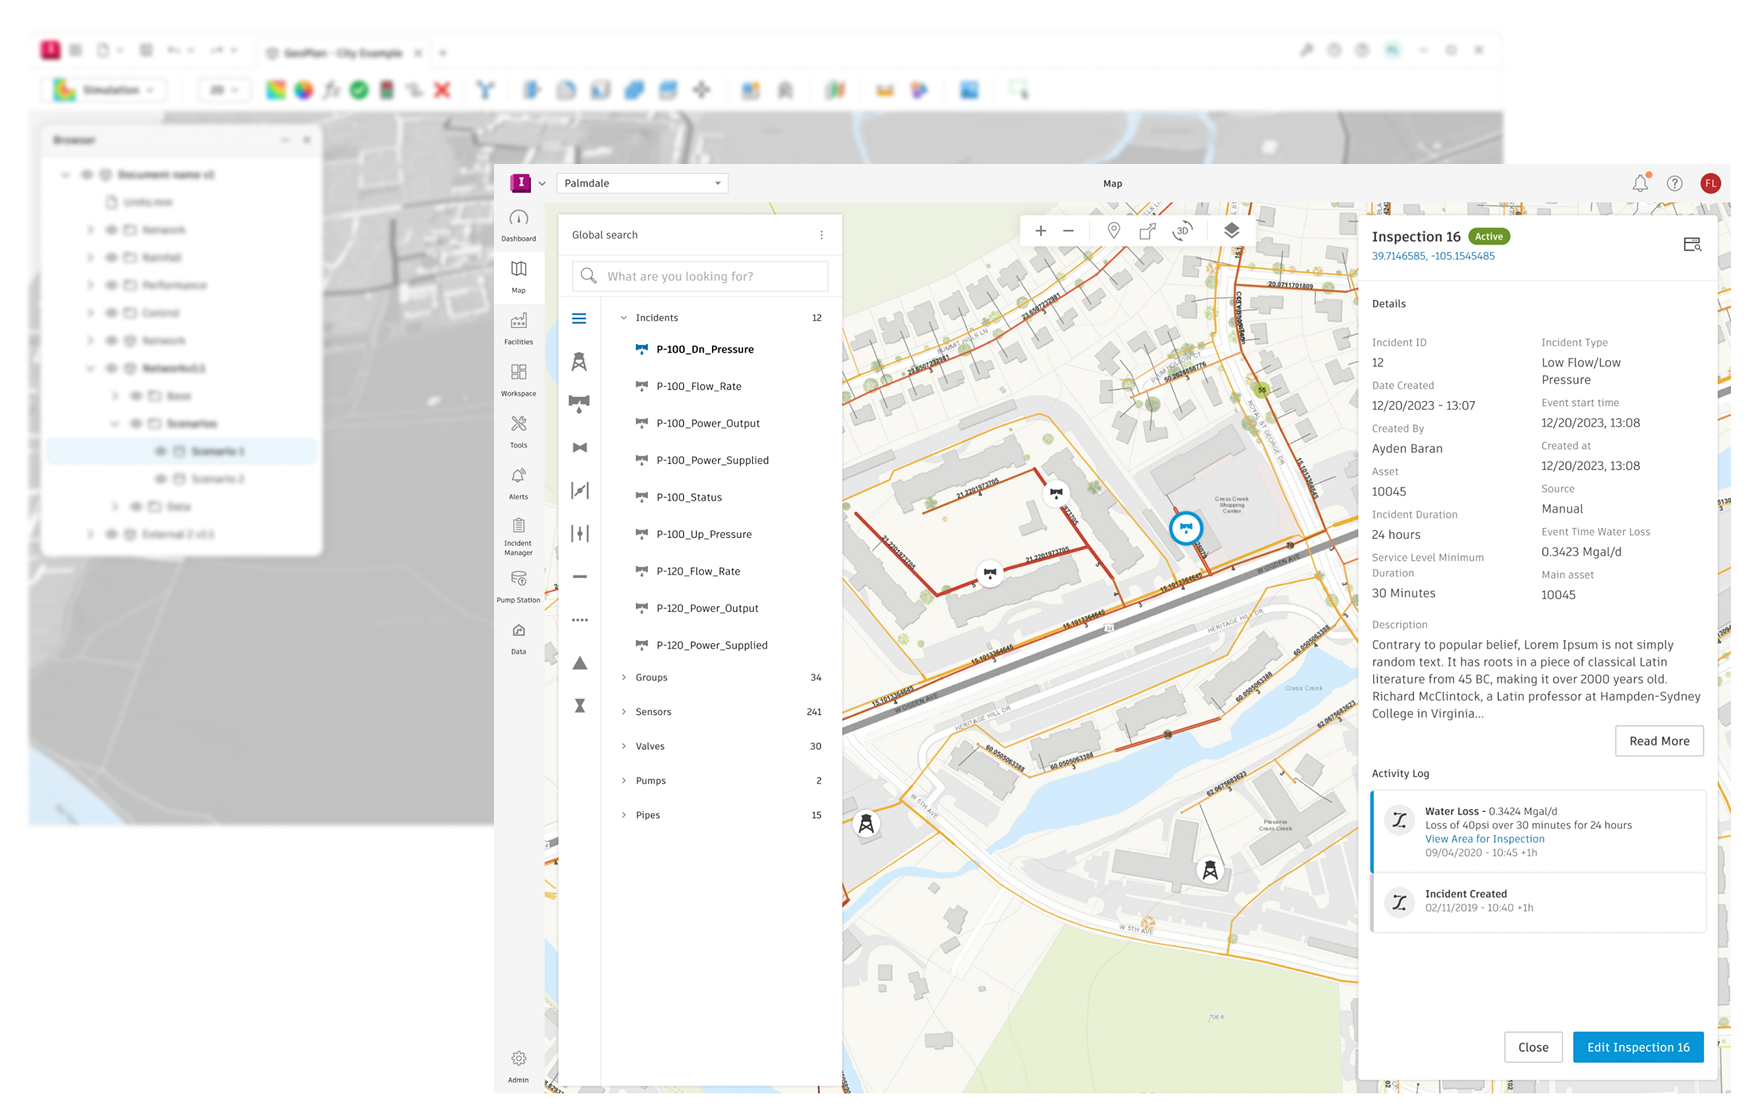The image size is (1747, 1110).
Task: Open the Data section in the sidebar
Action: (x=518, y=639)
